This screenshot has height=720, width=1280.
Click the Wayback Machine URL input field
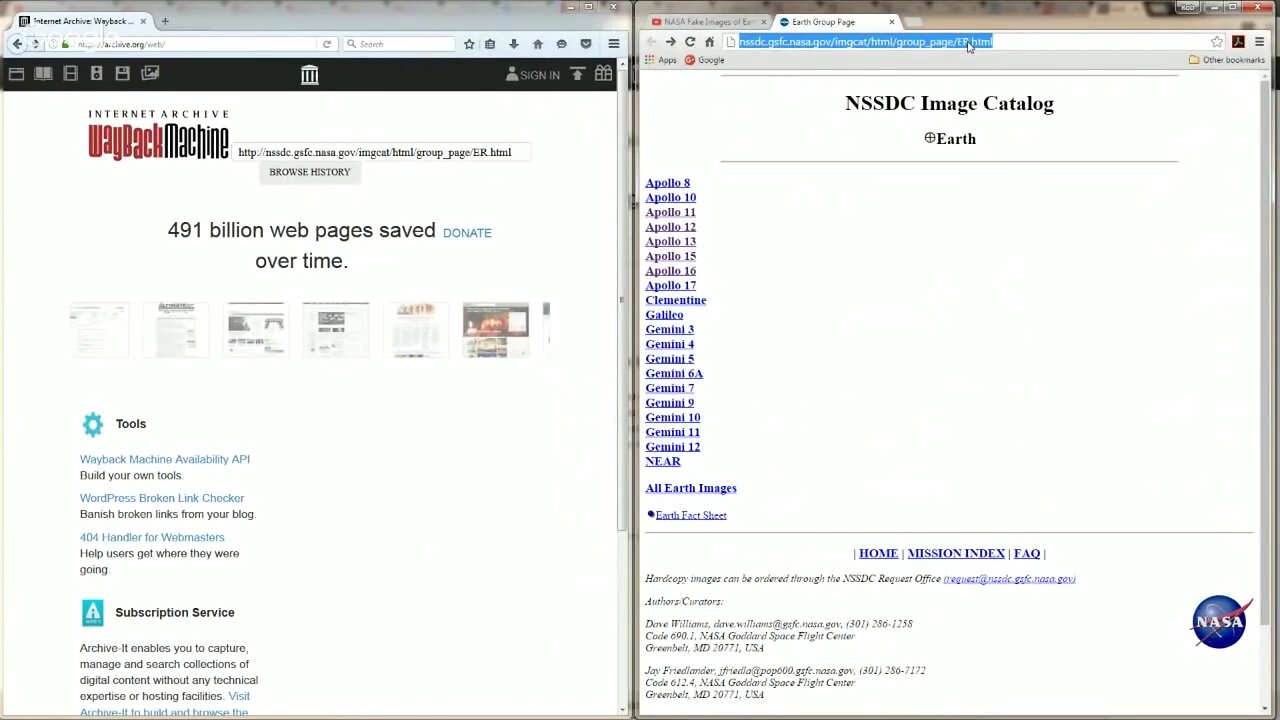381,152
